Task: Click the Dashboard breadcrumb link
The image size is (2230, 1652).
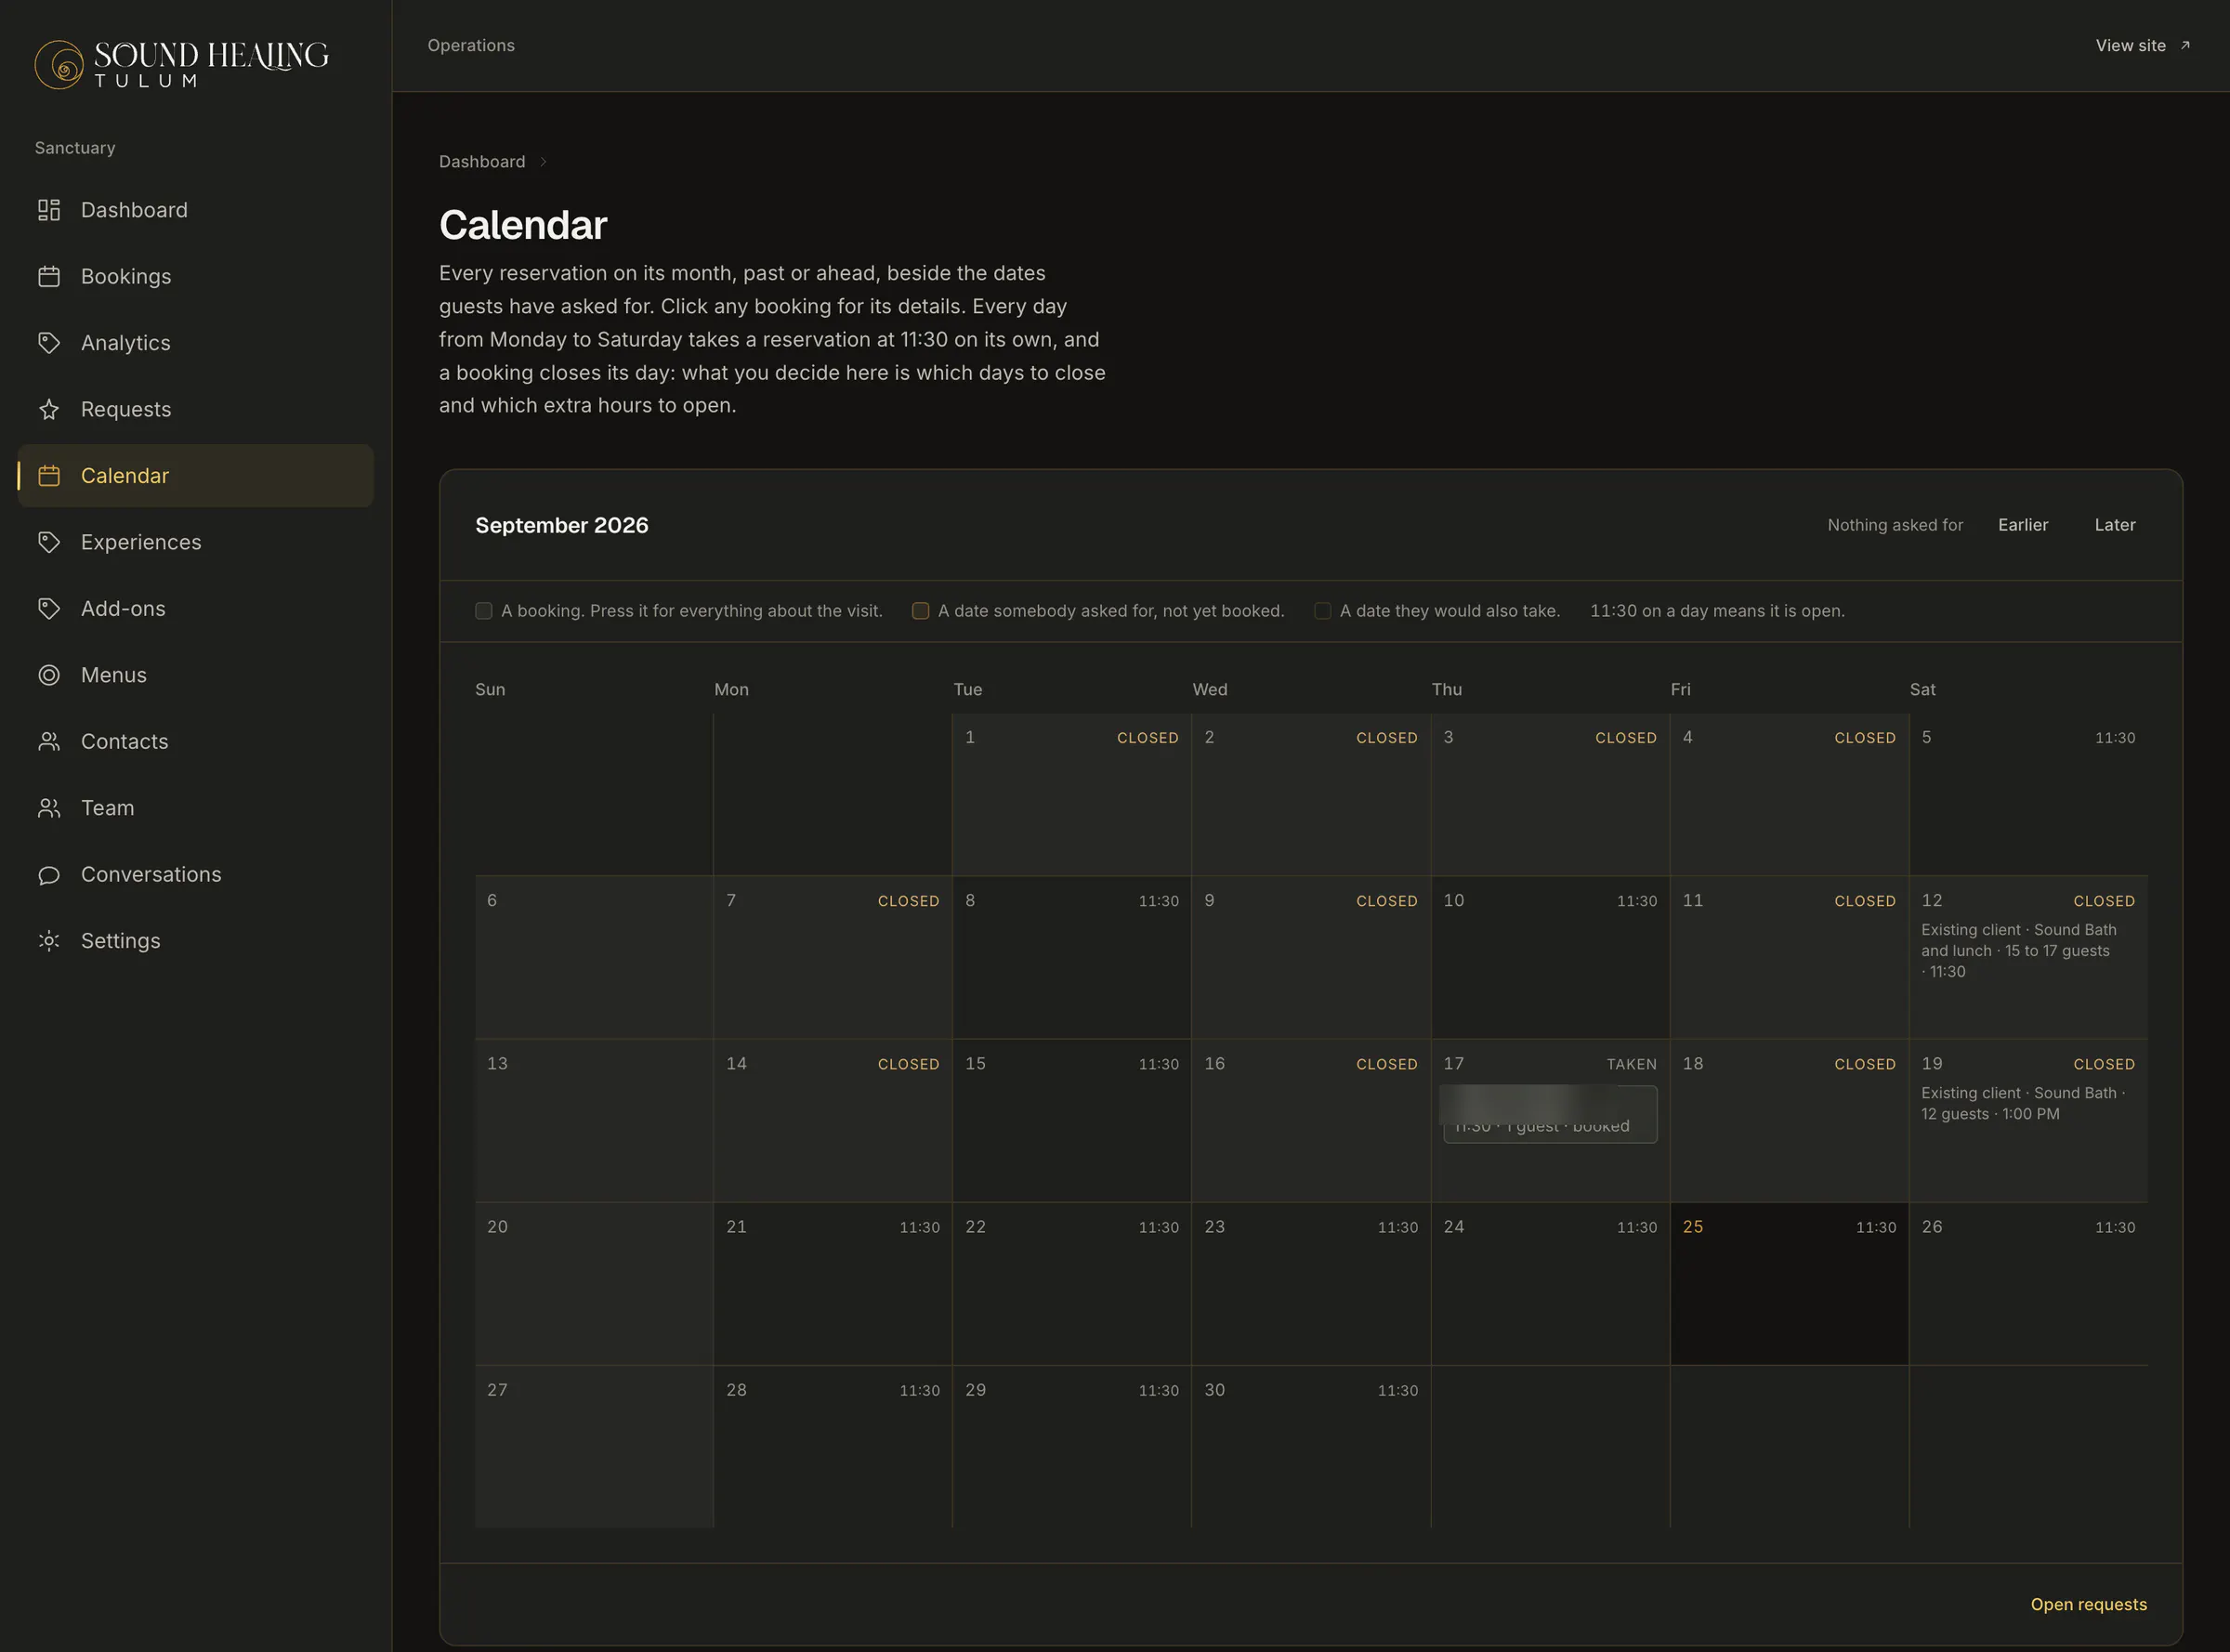Action: [482, 162]
